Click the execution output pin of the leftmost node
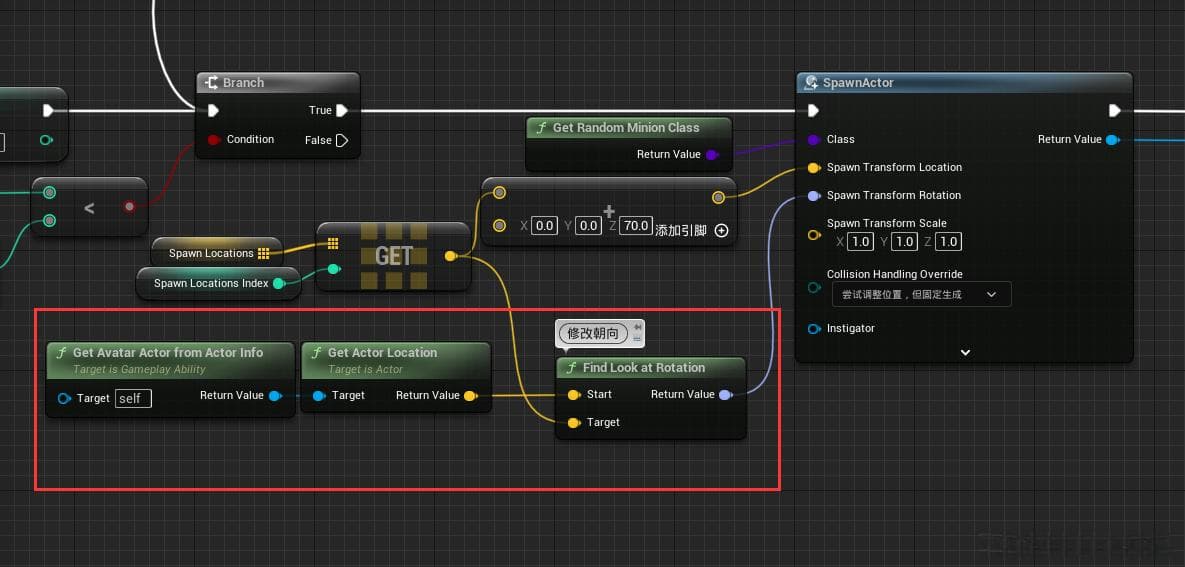Screen dimensions: 1185x567 pyautogui.click(x=48, y=110)
